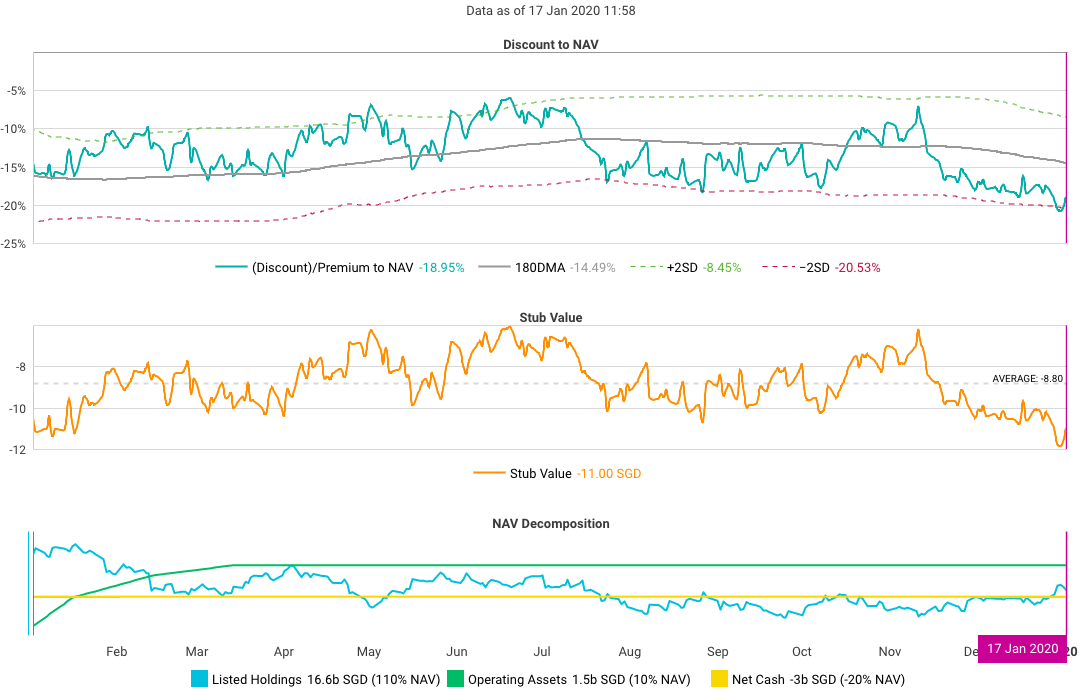Click the blue Listed Holdings legend square
Viewport: 1089px width, 698px height.
coord(198,680)
